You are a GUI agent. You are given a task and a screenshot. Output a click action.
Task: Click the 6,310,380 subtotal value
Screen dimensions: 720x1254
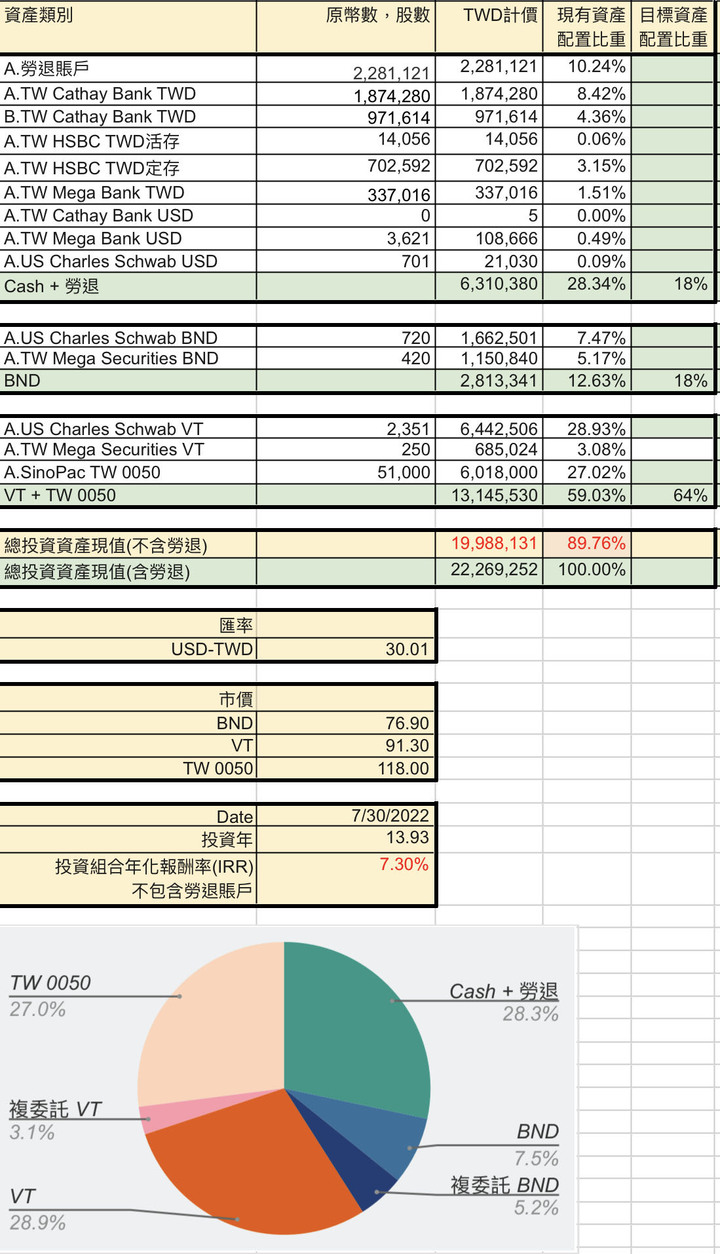489,285
